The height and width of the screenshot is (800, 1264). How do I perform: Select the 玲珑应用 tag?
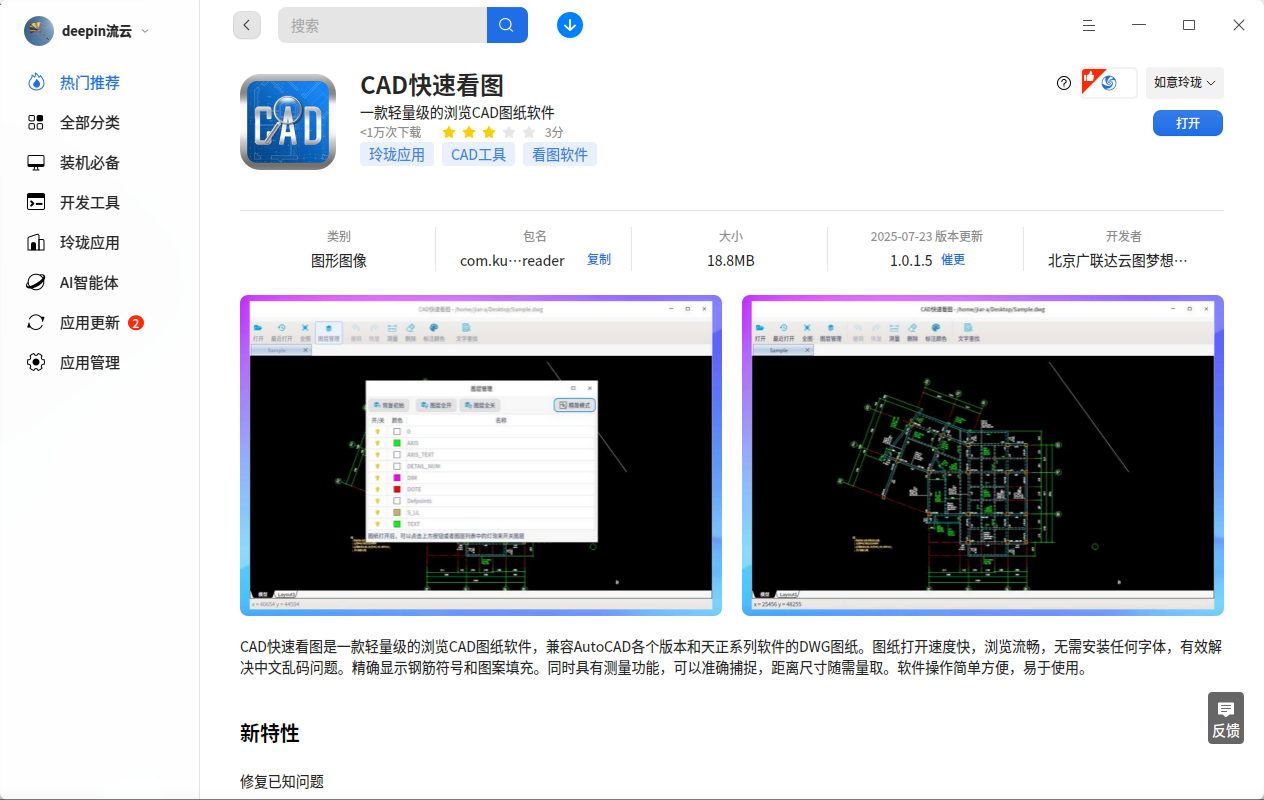(x=397, y=154)
